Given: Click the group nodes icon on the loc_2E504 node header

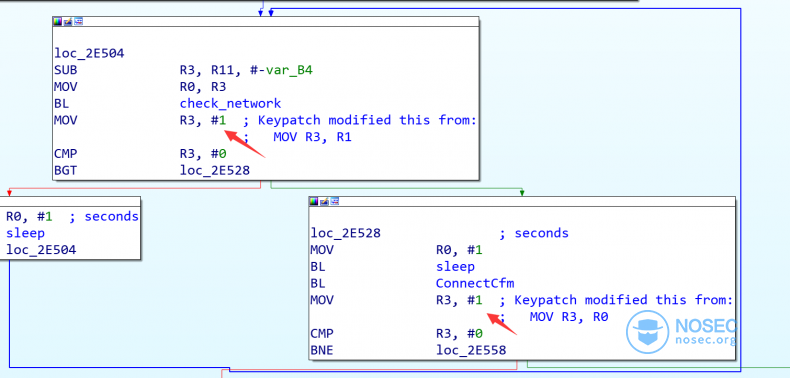Looking at the screenshot, I should point(79,21).
